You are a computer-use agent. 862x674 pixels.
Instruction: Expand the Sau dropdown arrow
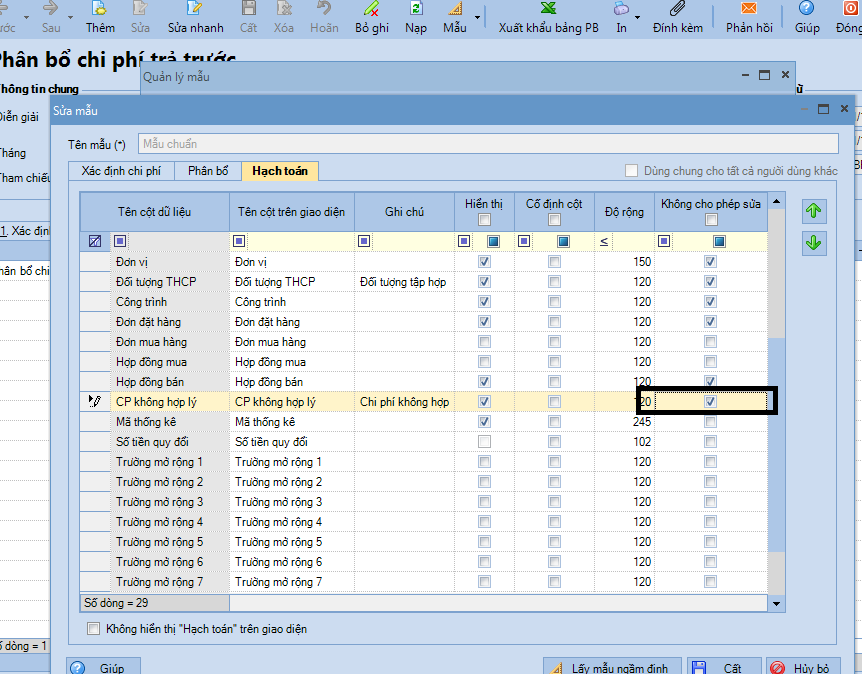(70, 17)
